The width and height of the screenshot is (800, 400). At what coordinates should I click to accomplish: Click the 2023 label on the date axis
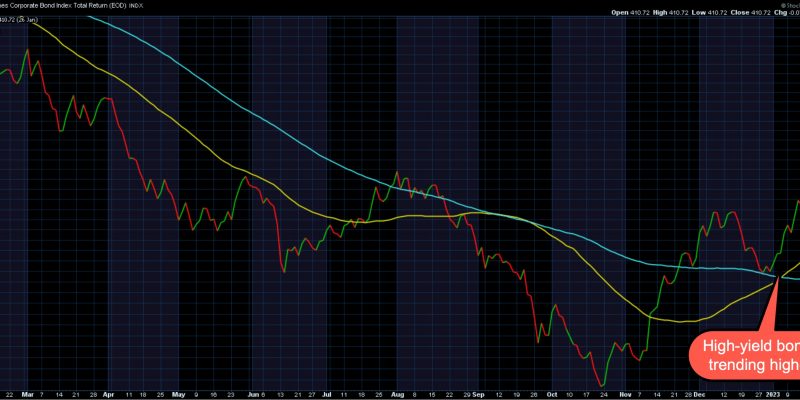(774, 394)
